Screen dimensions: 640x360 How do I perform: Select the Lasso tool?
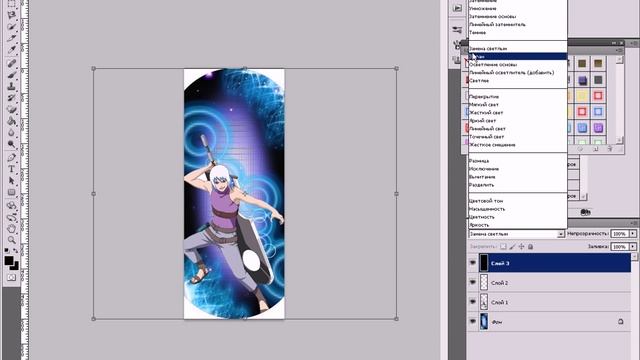click(11, 15)
